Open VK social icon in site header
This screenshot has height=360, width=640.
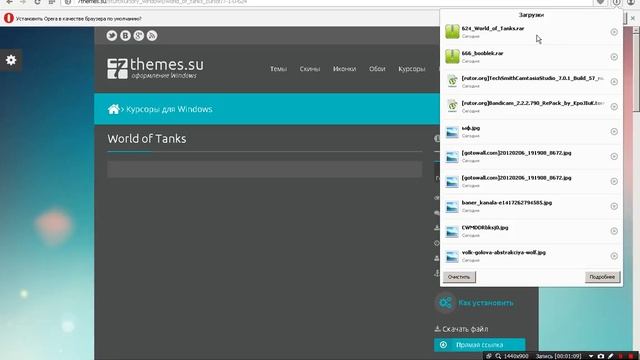click(125, 36)
